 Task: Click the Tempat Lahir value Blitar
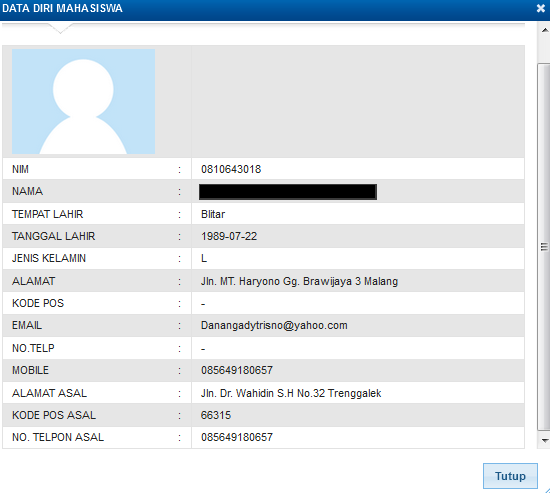tap(213, 214)
